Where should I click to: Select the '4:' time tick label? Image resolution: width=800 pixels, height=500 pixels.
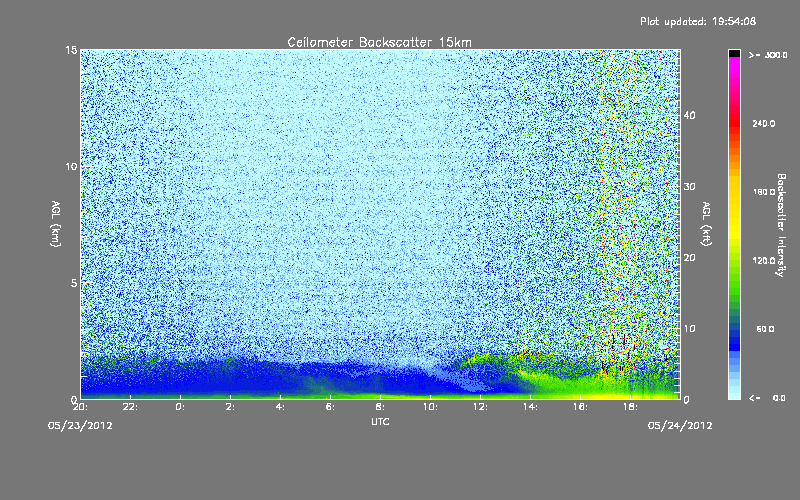[280, 407]
